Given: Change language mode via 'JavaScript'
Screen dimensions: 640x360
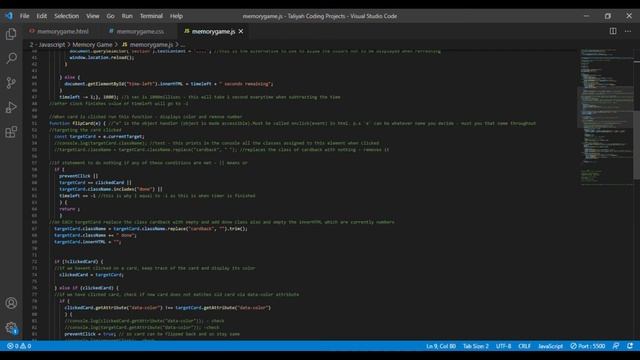Looking at the screenshot, I should point(550,346).
